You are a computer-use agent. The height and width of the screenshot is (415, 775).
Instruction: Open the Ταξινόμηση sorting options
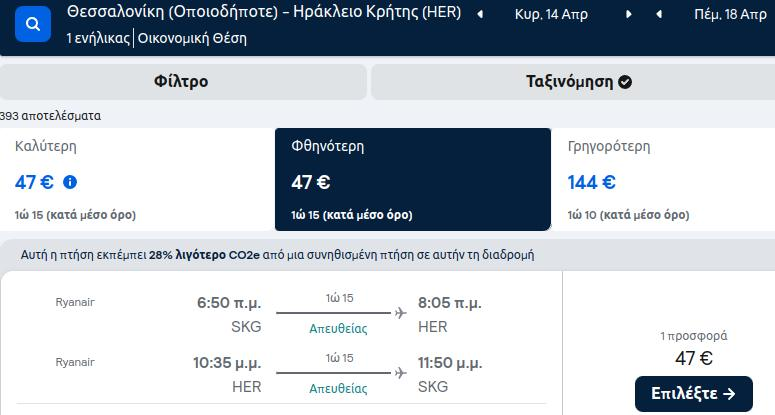click(x=573, y=82)
